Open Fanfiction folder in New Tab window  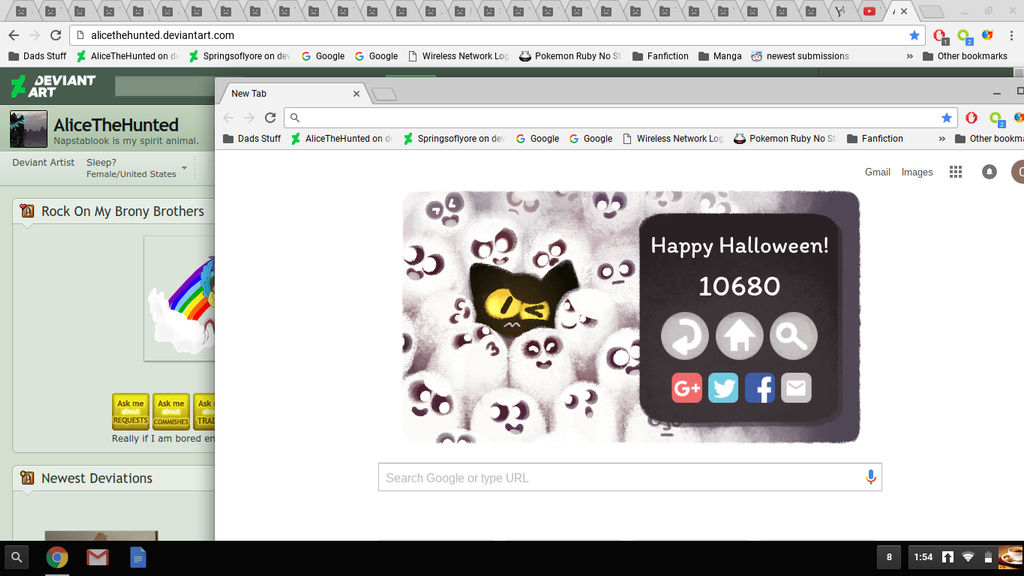tap(875, 138)
